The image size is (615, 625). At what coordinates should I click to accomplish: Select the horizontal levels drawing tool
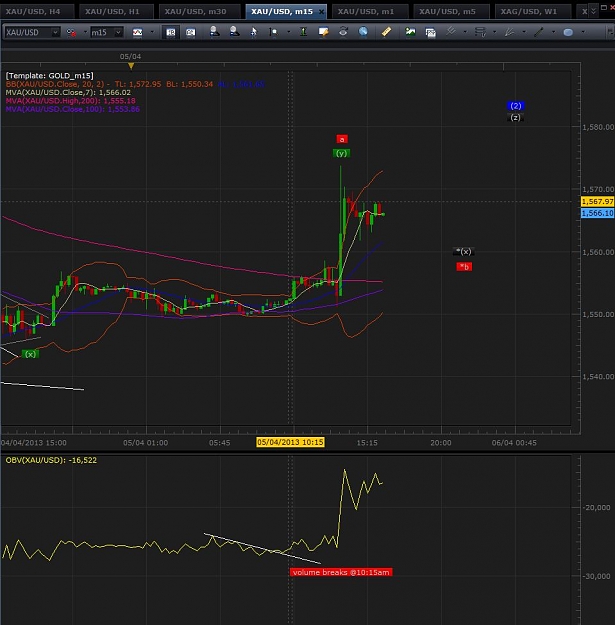pyautogui.click(x=480, y=32)
